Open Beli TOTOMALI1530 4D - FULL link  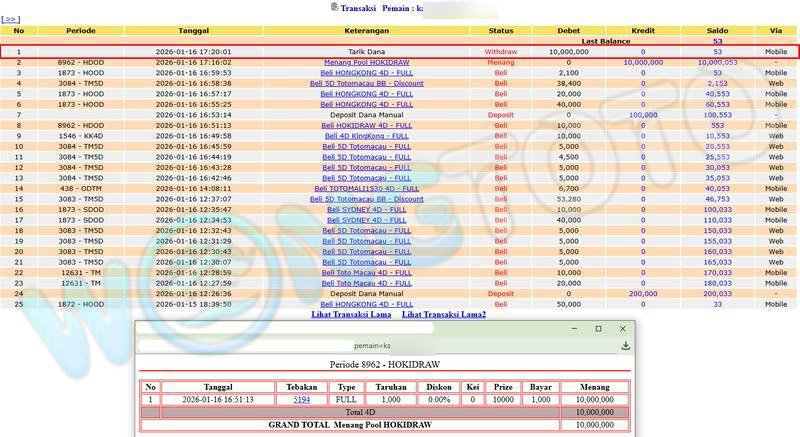[x=367, y=188]
